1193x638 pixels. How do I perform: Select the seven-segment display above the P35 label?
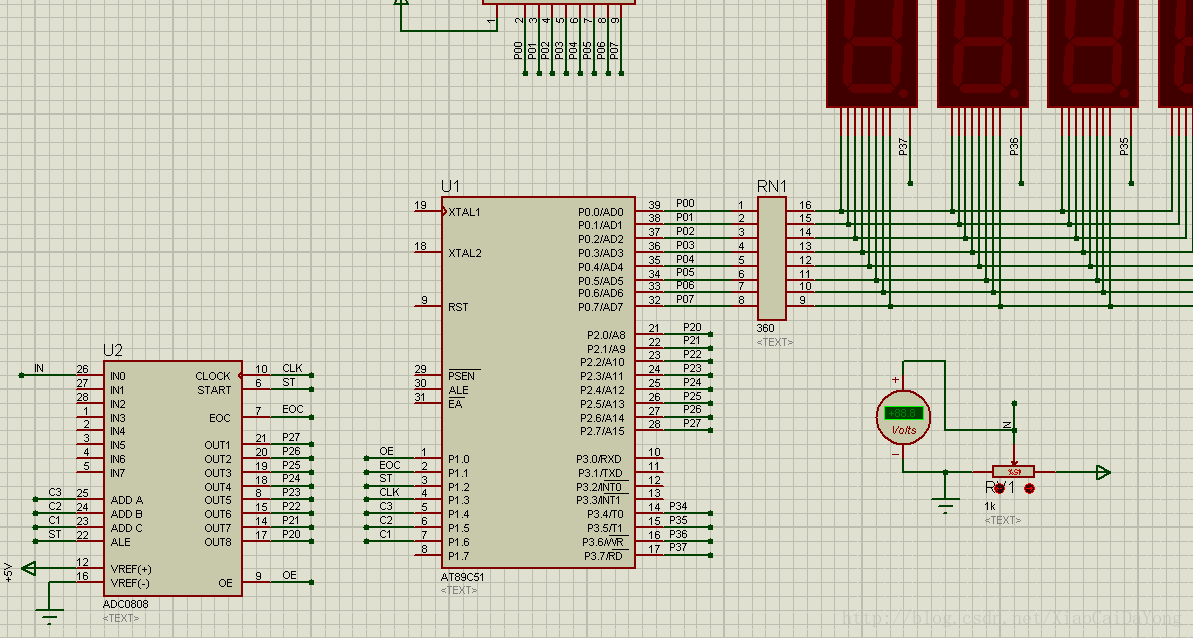(x=1093, y=53)
